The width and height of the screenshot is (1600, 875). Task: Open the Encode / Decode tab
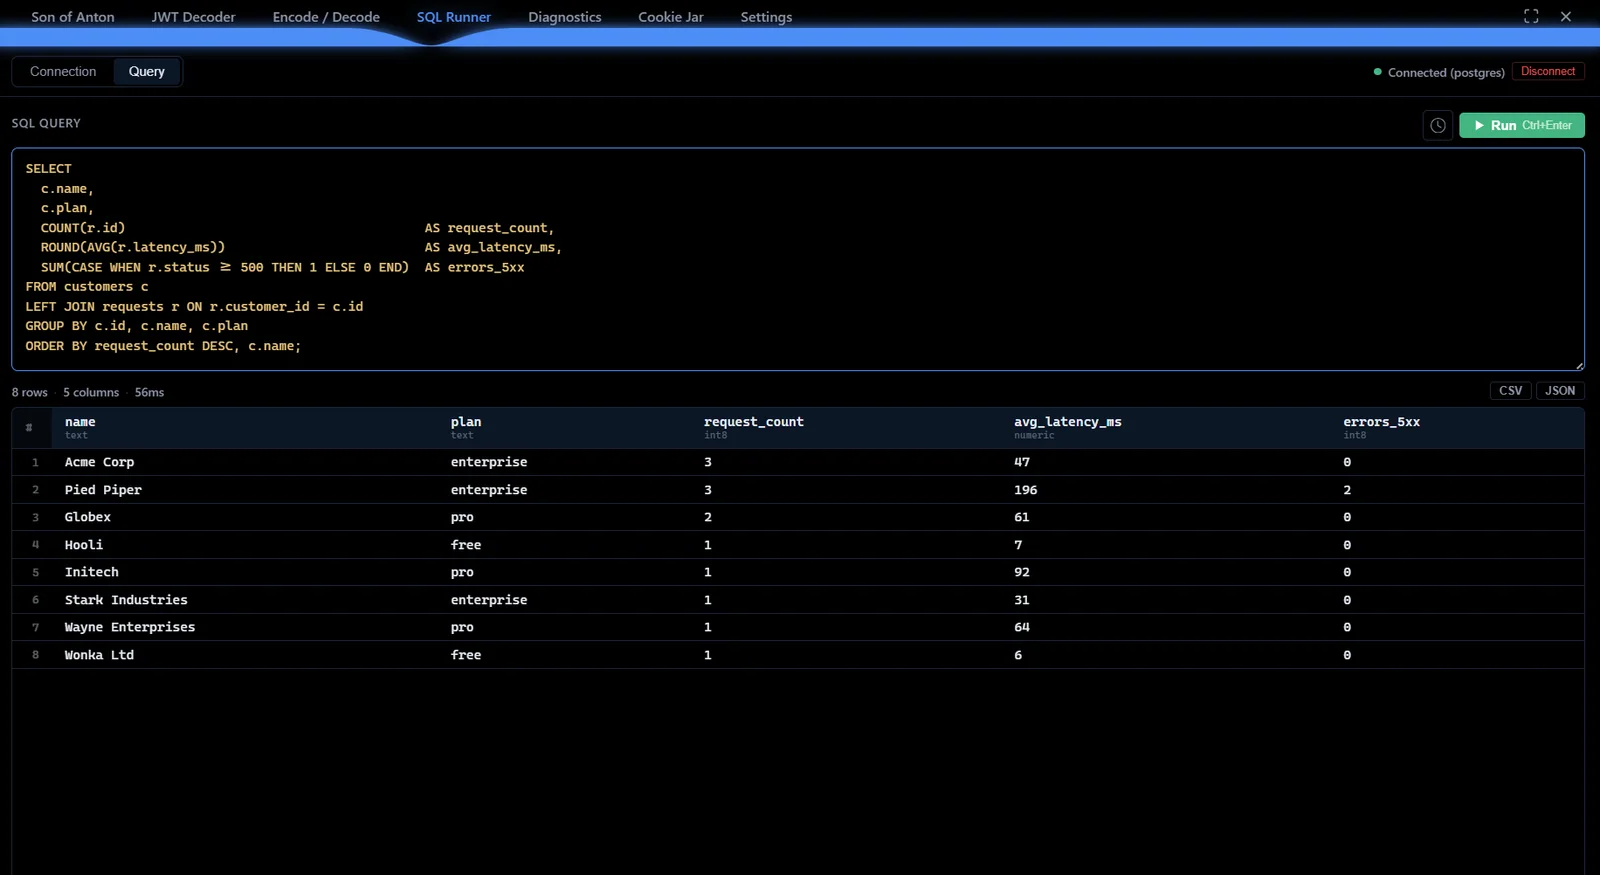(326, 17)
